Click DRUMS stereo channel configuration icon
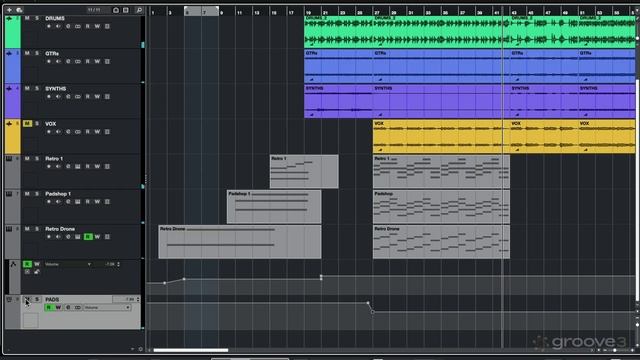640x360 pixels. coord(78,27)
